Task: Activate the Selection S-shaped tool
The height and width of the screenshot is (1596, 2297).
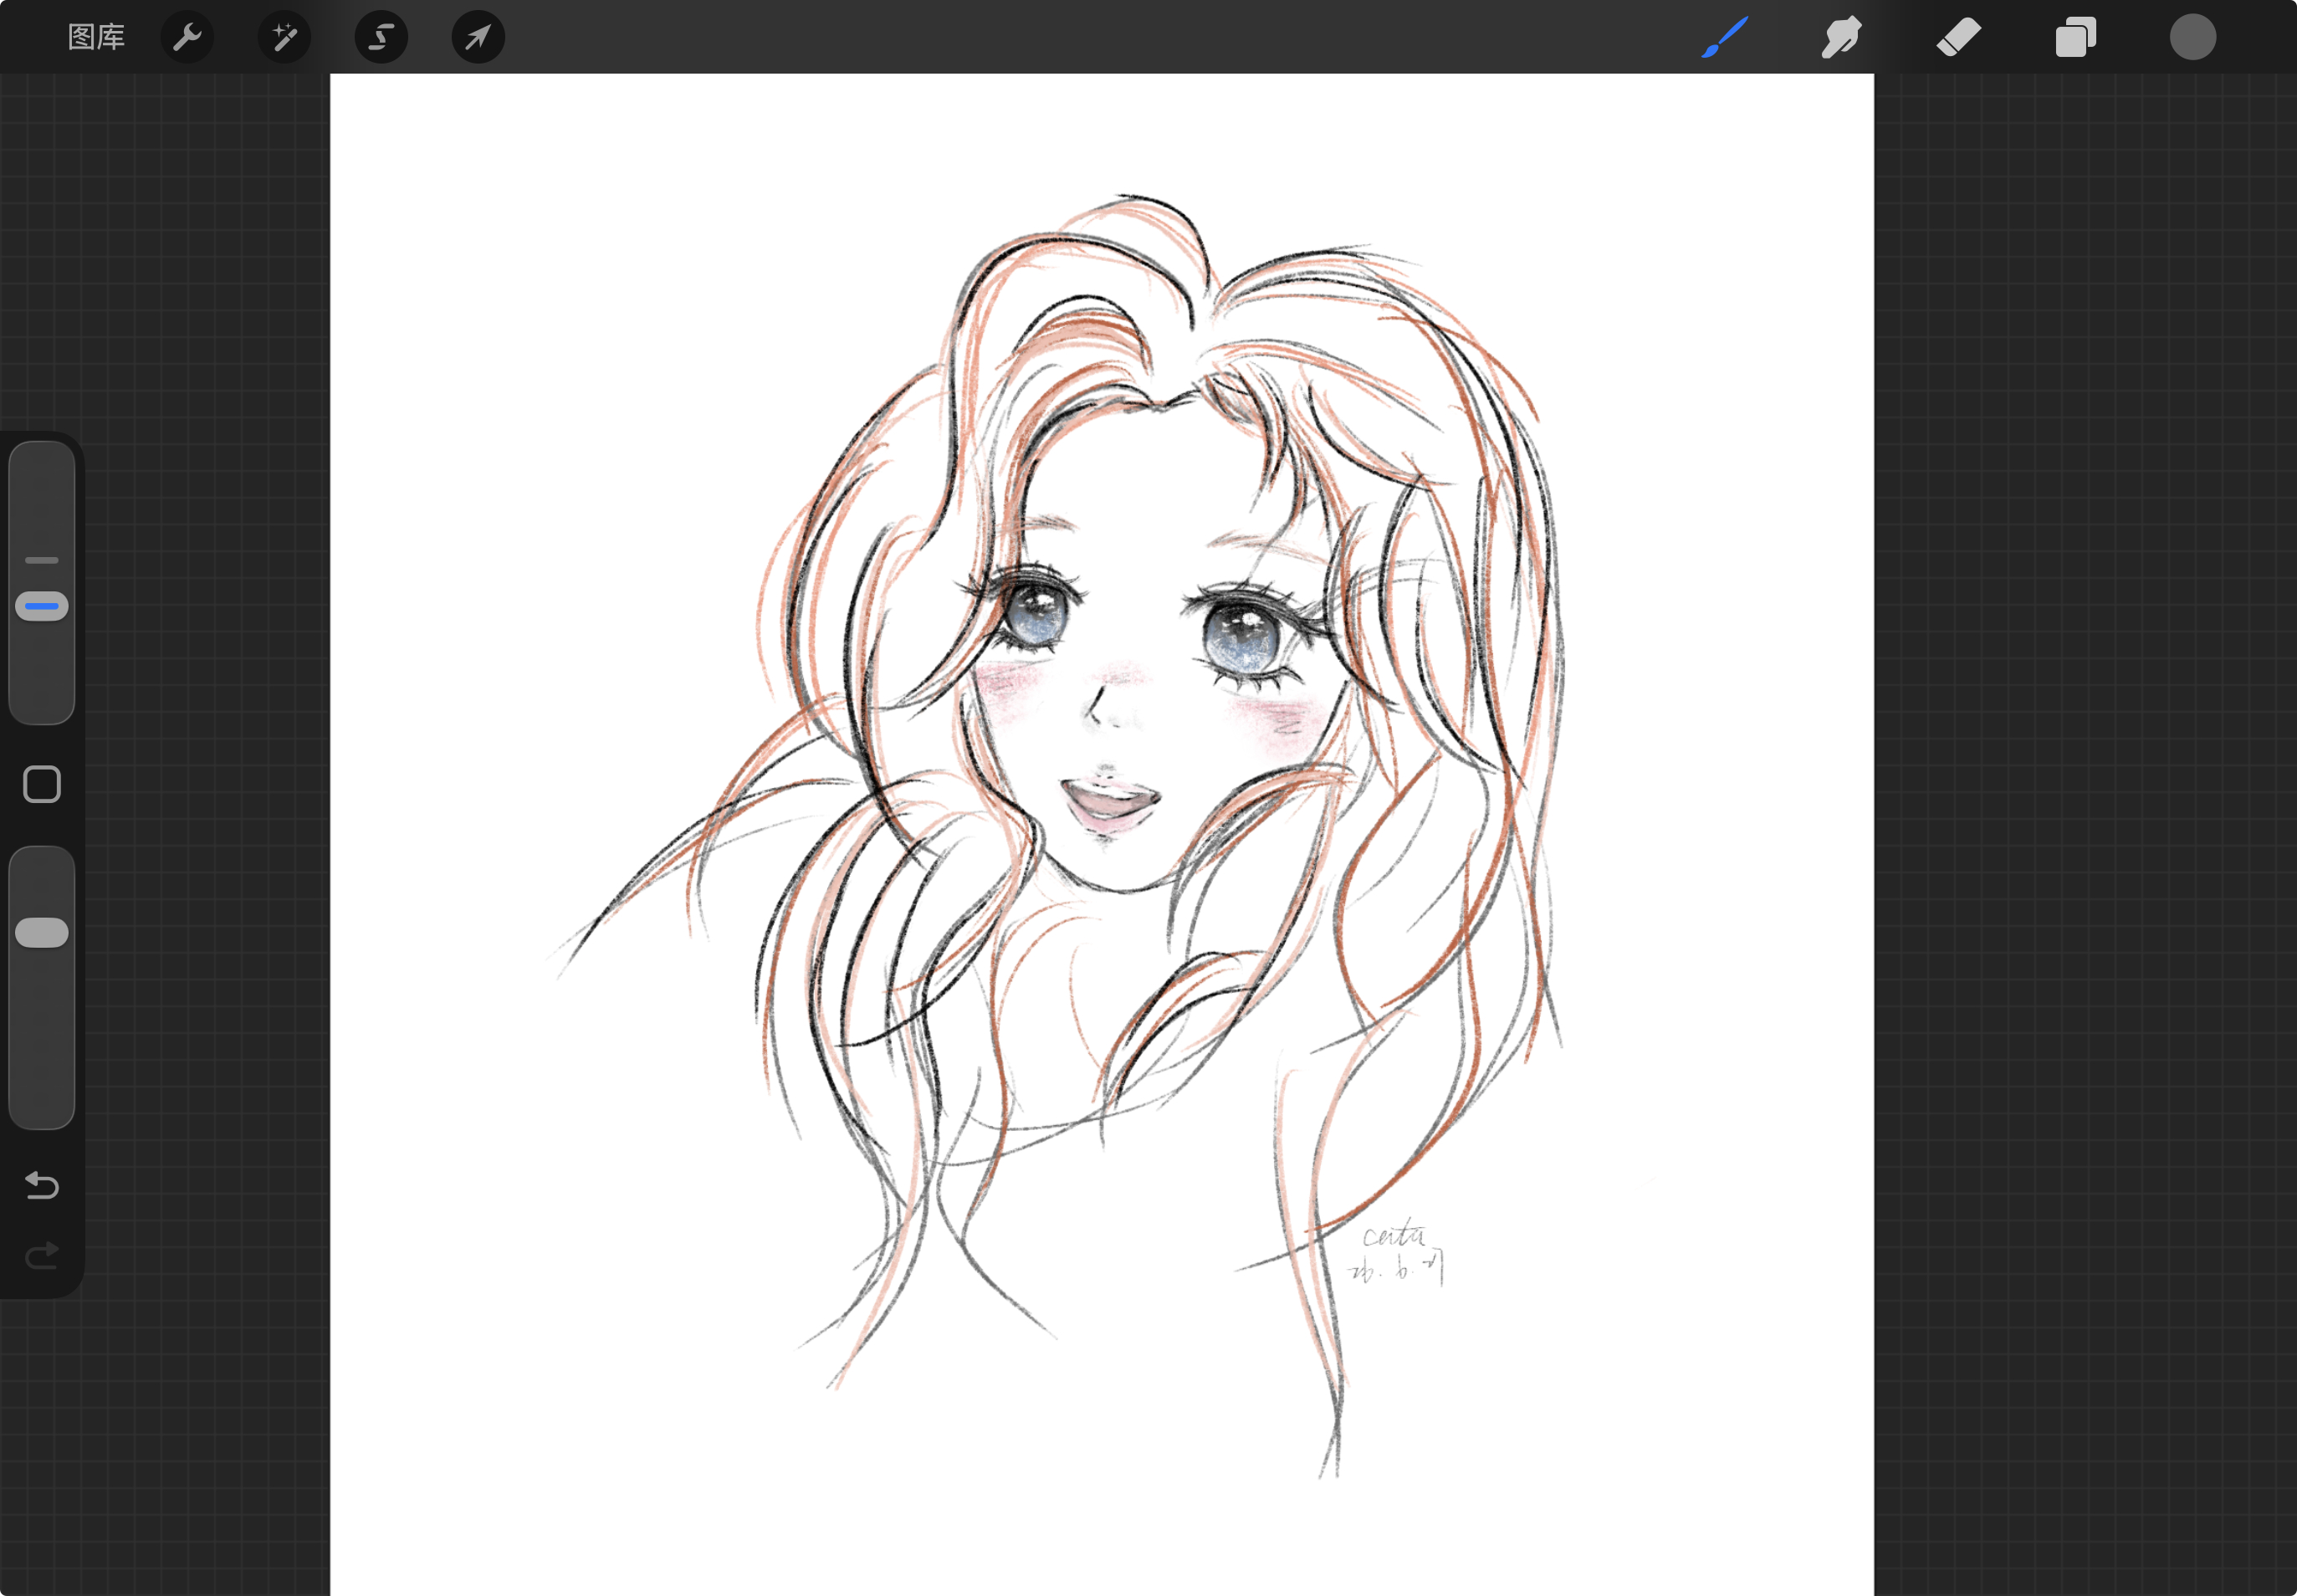Action: point(381,37)
